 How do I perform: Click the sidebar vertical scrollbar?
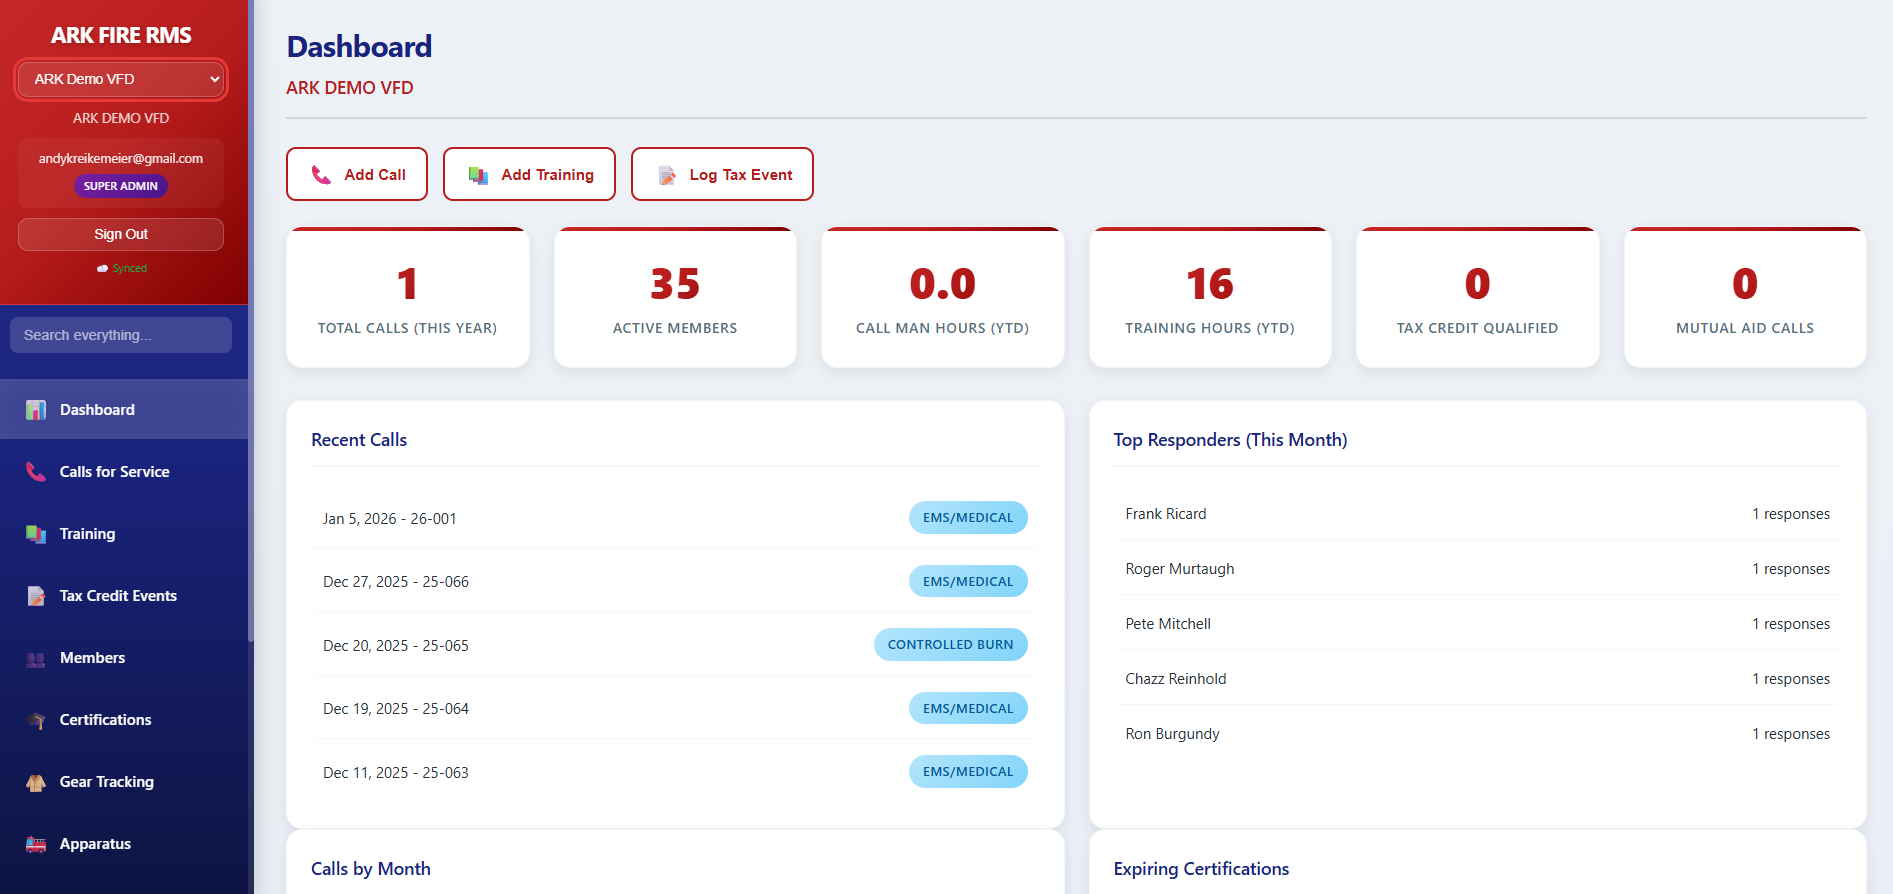251,320
